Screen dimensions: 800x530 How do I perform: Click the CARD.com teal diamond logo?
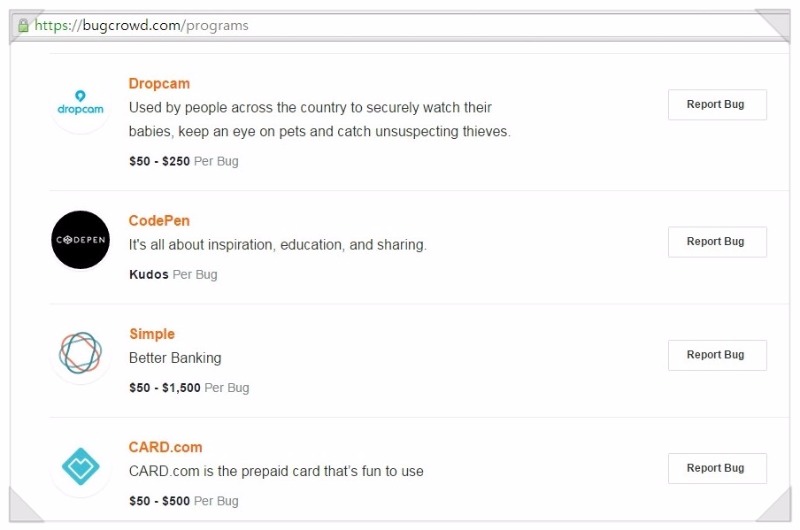click(80, 466)
